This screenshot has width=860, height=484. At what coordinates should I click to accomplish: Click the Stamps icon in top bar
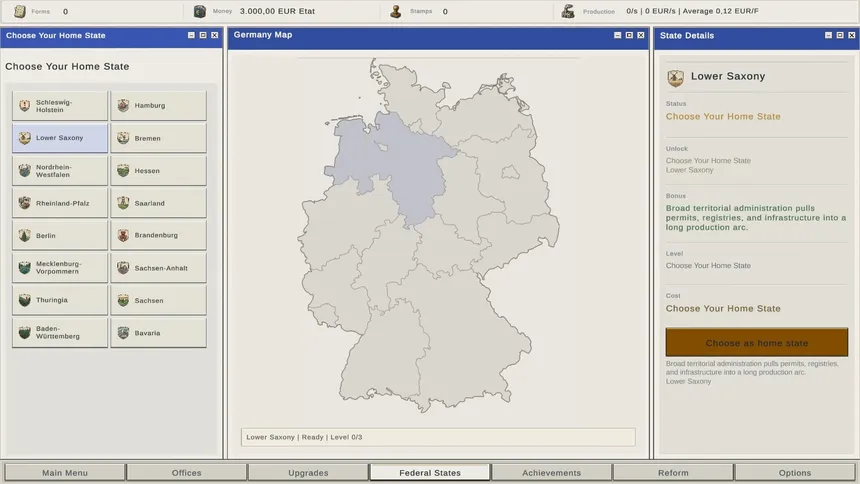tap(395, 11)
